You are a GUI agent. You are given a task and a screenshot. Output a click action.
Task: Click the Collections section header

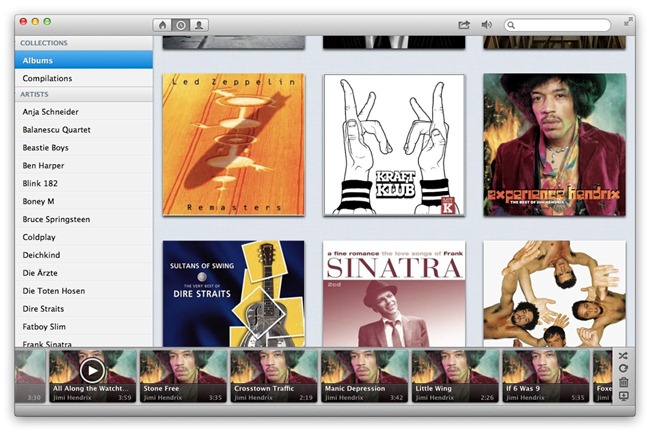click(x=84, y=43)
